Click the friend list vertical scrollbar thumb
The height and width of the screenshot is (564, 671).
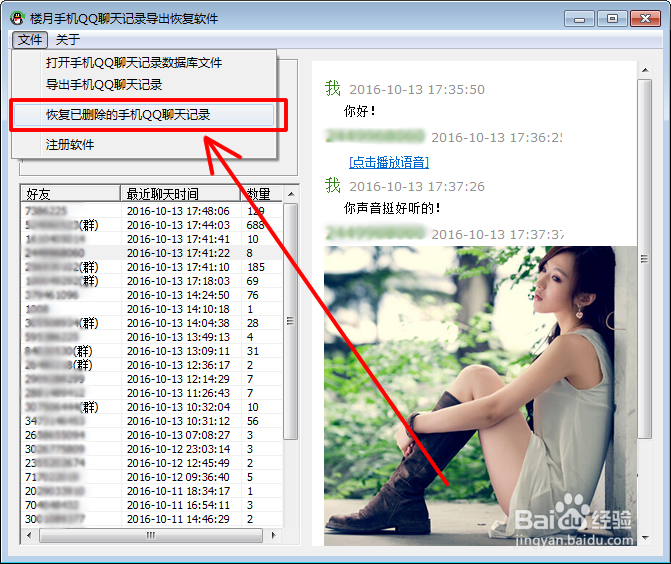[291, 321]
